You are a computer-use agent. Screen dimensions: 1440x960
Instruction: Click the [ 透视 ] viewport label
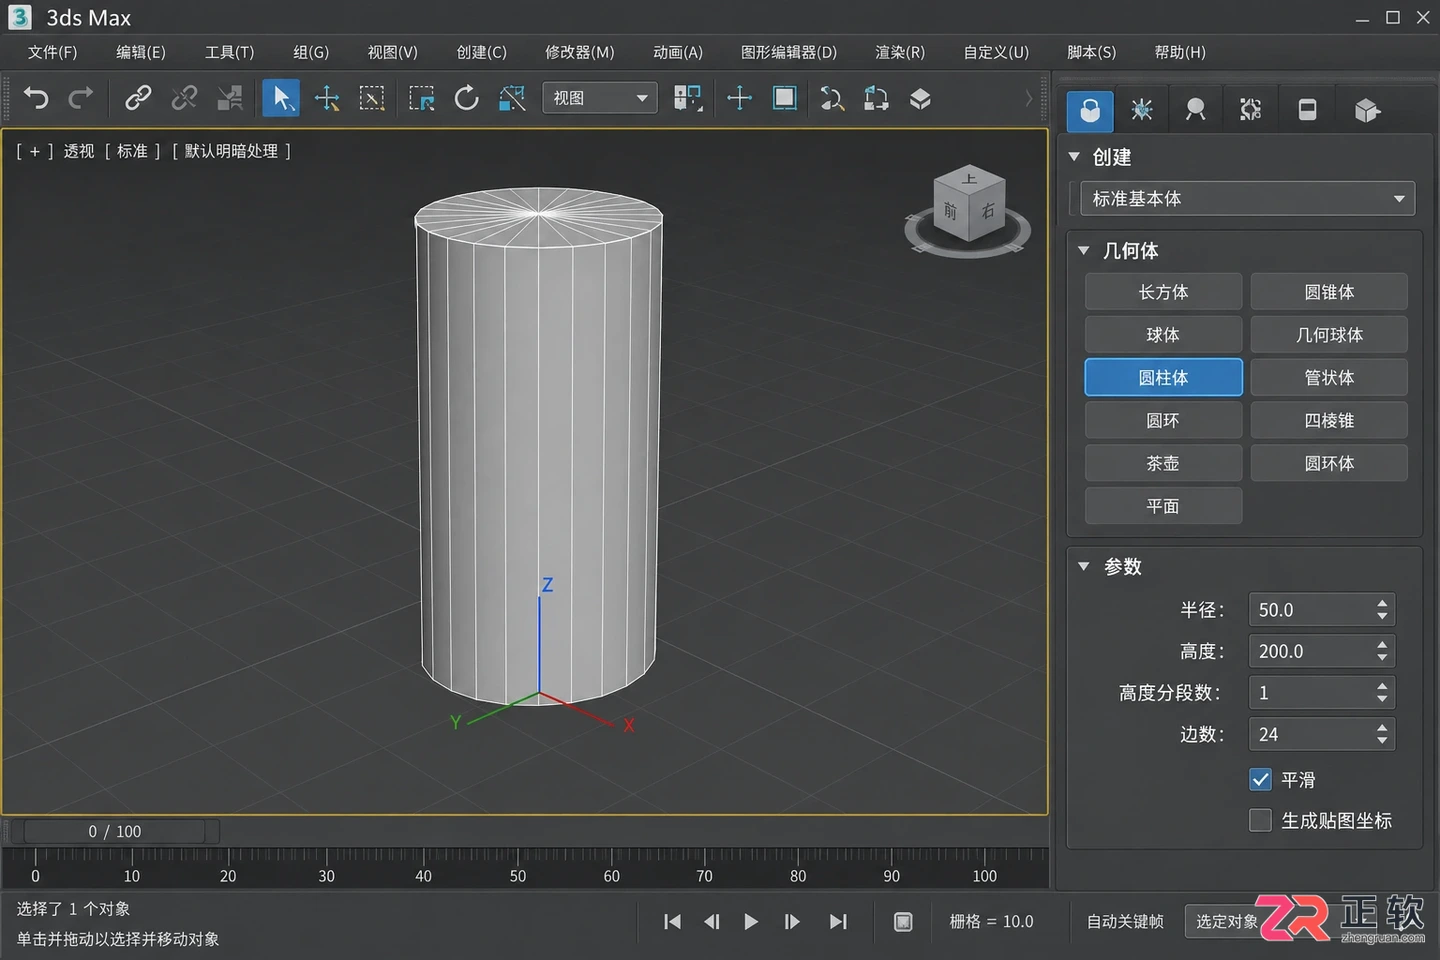79,151
